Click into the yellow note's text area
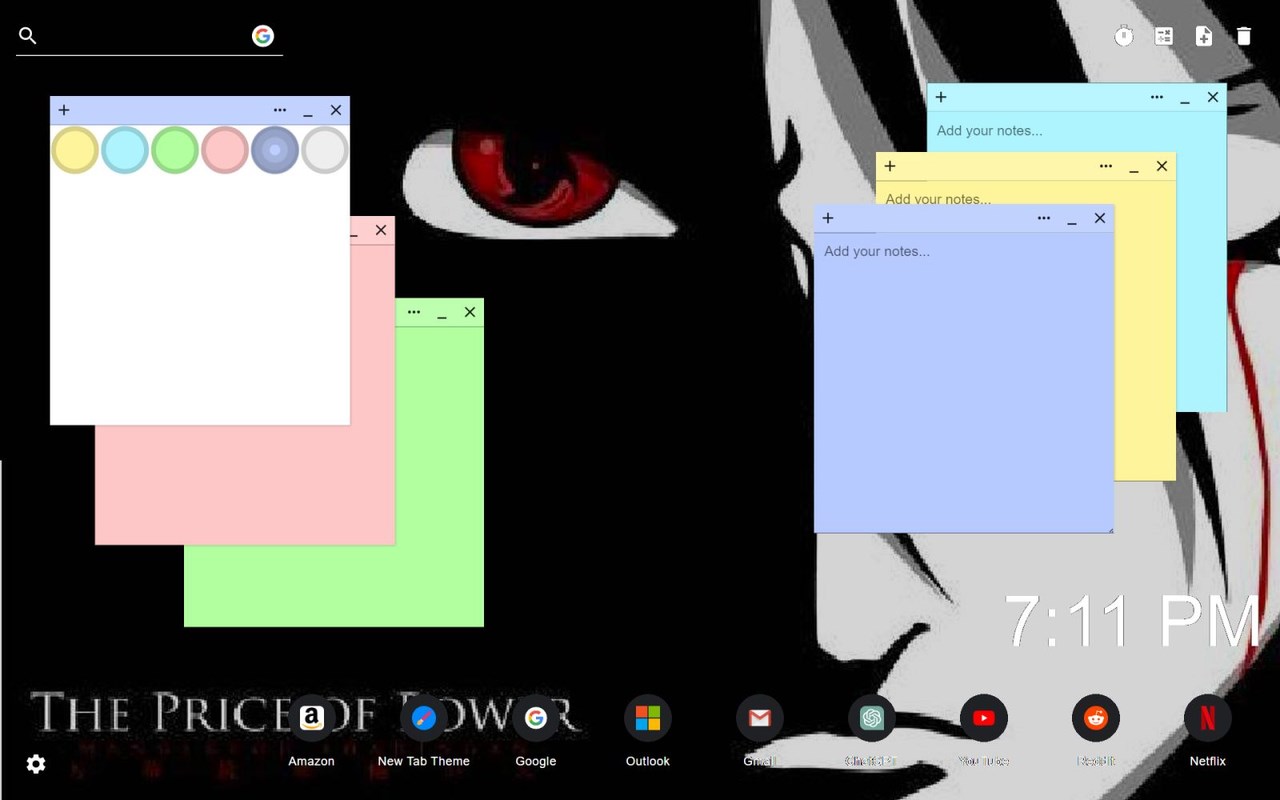This screenshot has width=1280, height=800. [1026, 193]
